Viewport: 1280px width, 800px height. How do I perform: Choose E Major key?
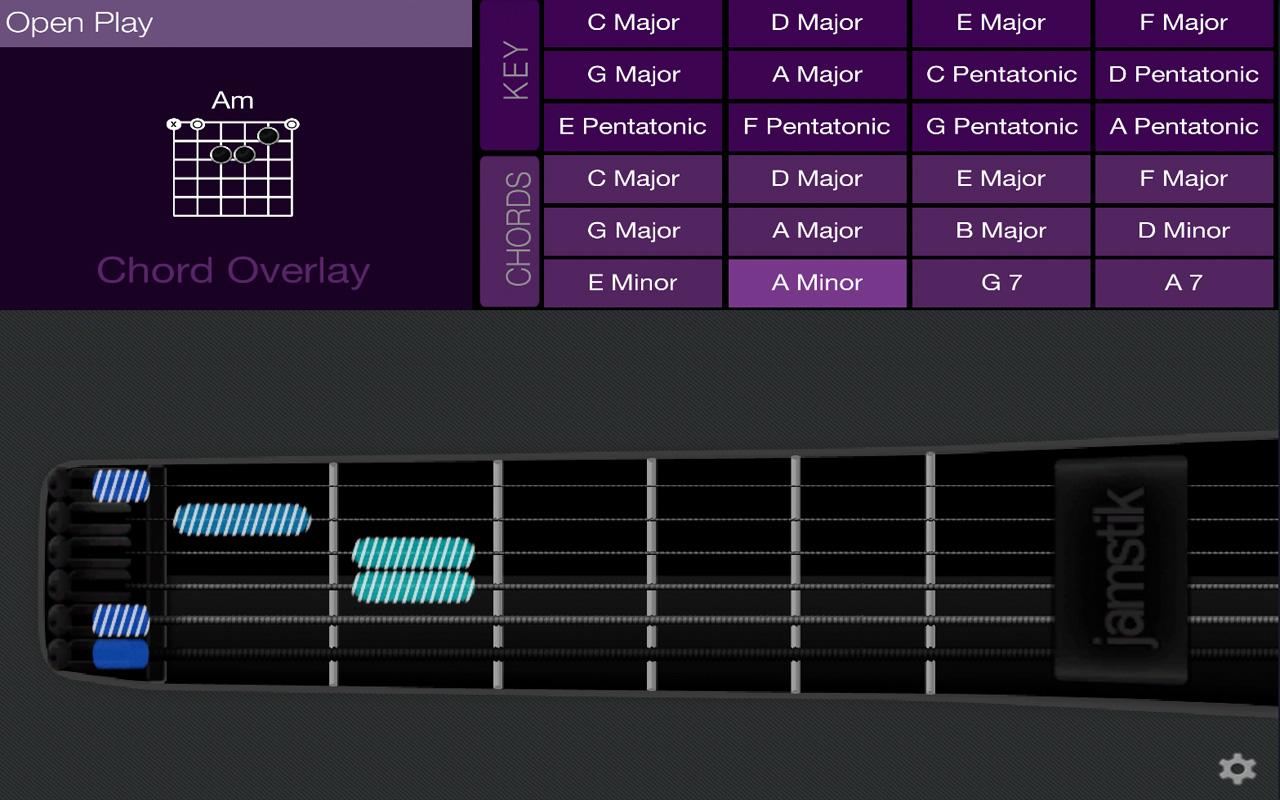pyautogui.click(x=1001, y=23)
